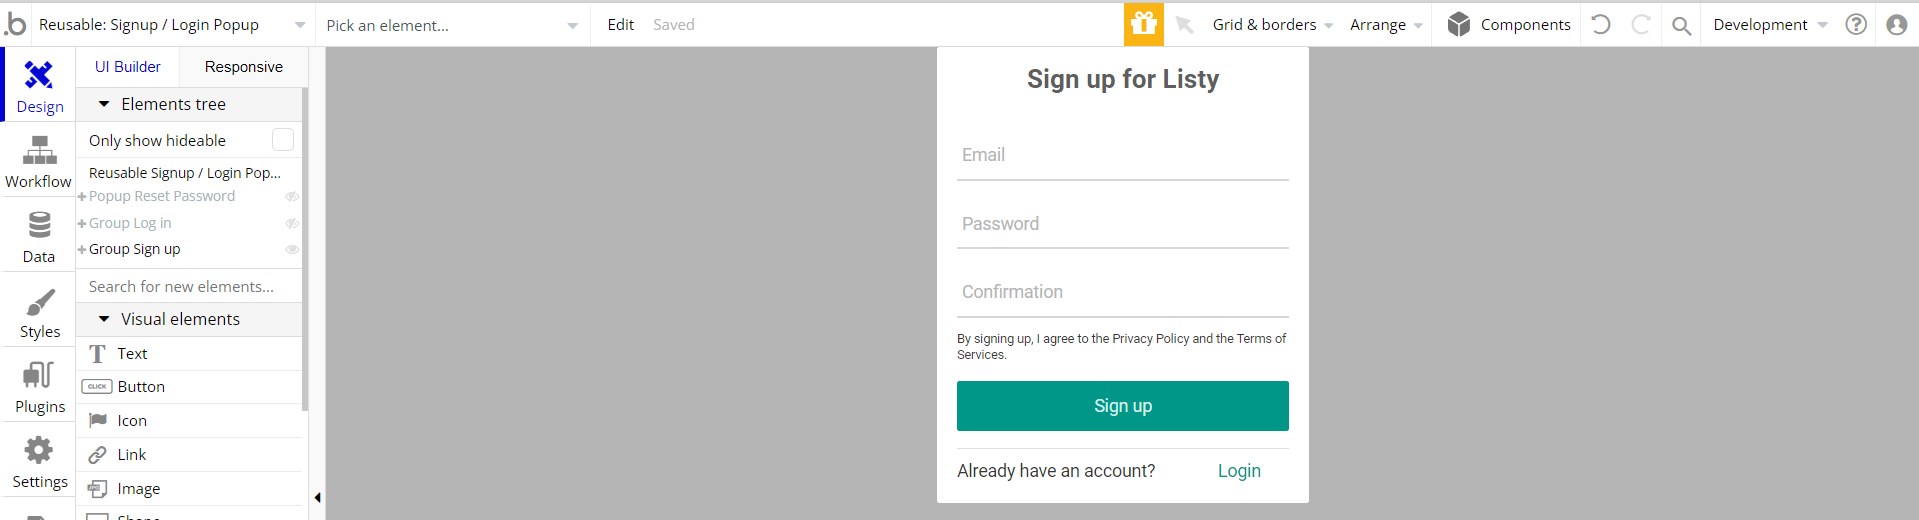Click the orange gift box icon
Viewport: 1919px width, 520px height.
point(1144,24)
